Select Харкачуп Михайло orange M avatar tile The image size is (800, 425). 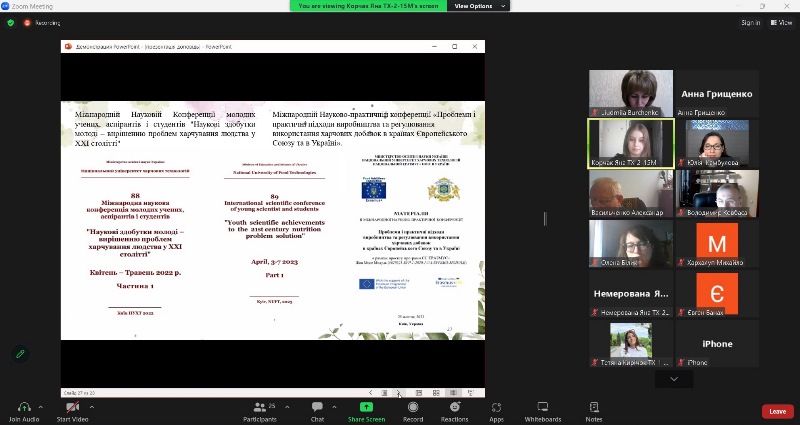[x=717, y=243]
